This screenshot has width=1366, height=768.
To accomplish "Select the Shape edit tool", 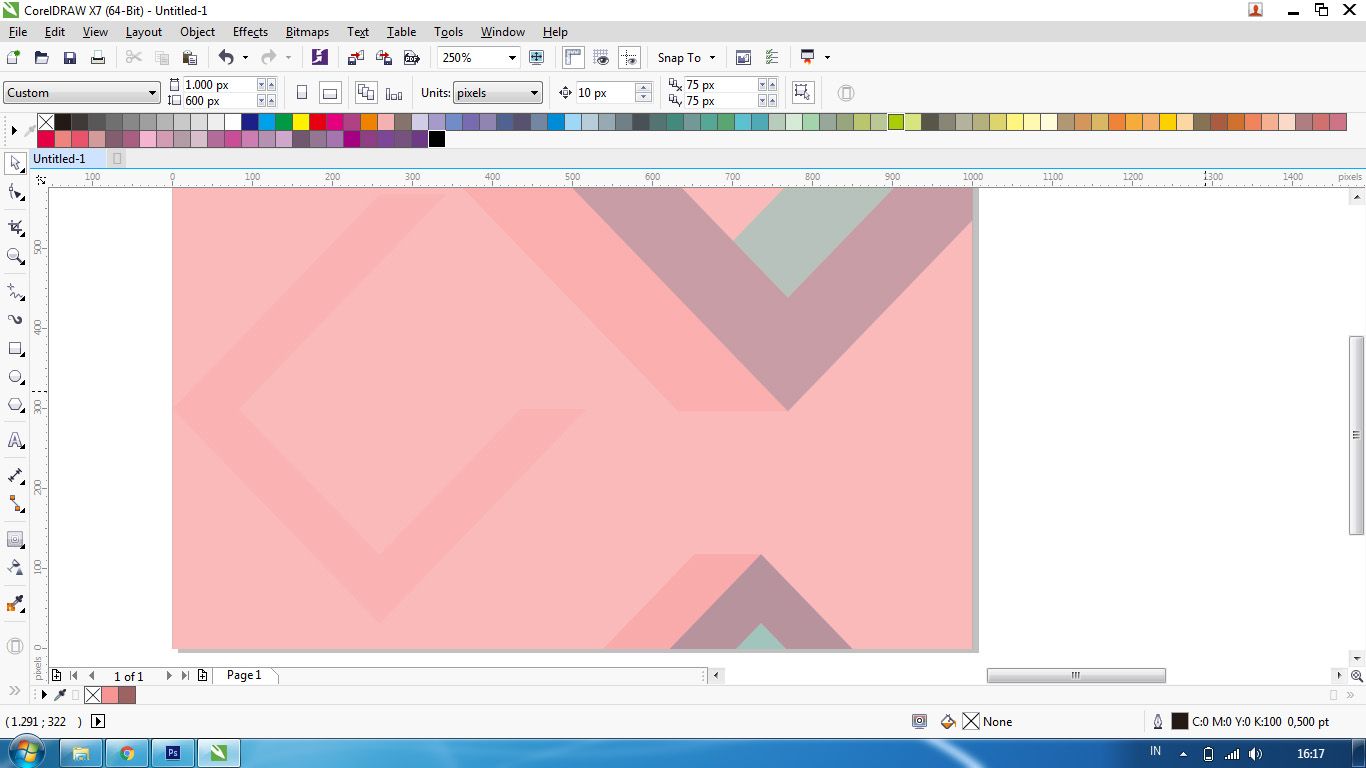I will [x=15, y=192].
